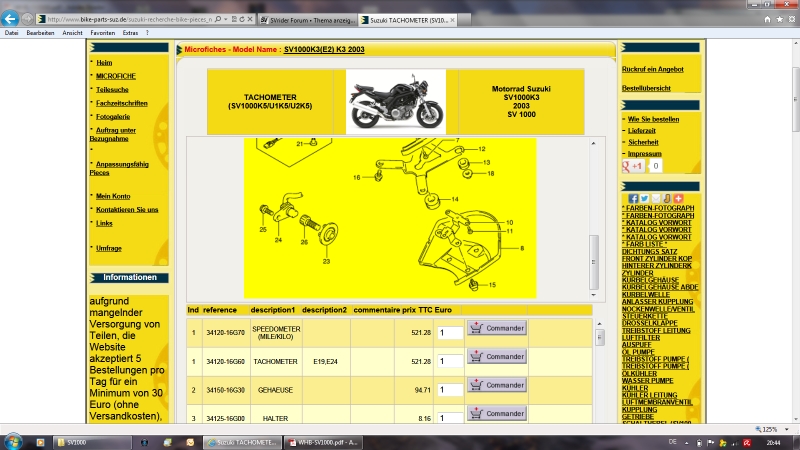Screen dimensions: 800x450
Task: Open Bearbeiten menu
Action: 40,33
